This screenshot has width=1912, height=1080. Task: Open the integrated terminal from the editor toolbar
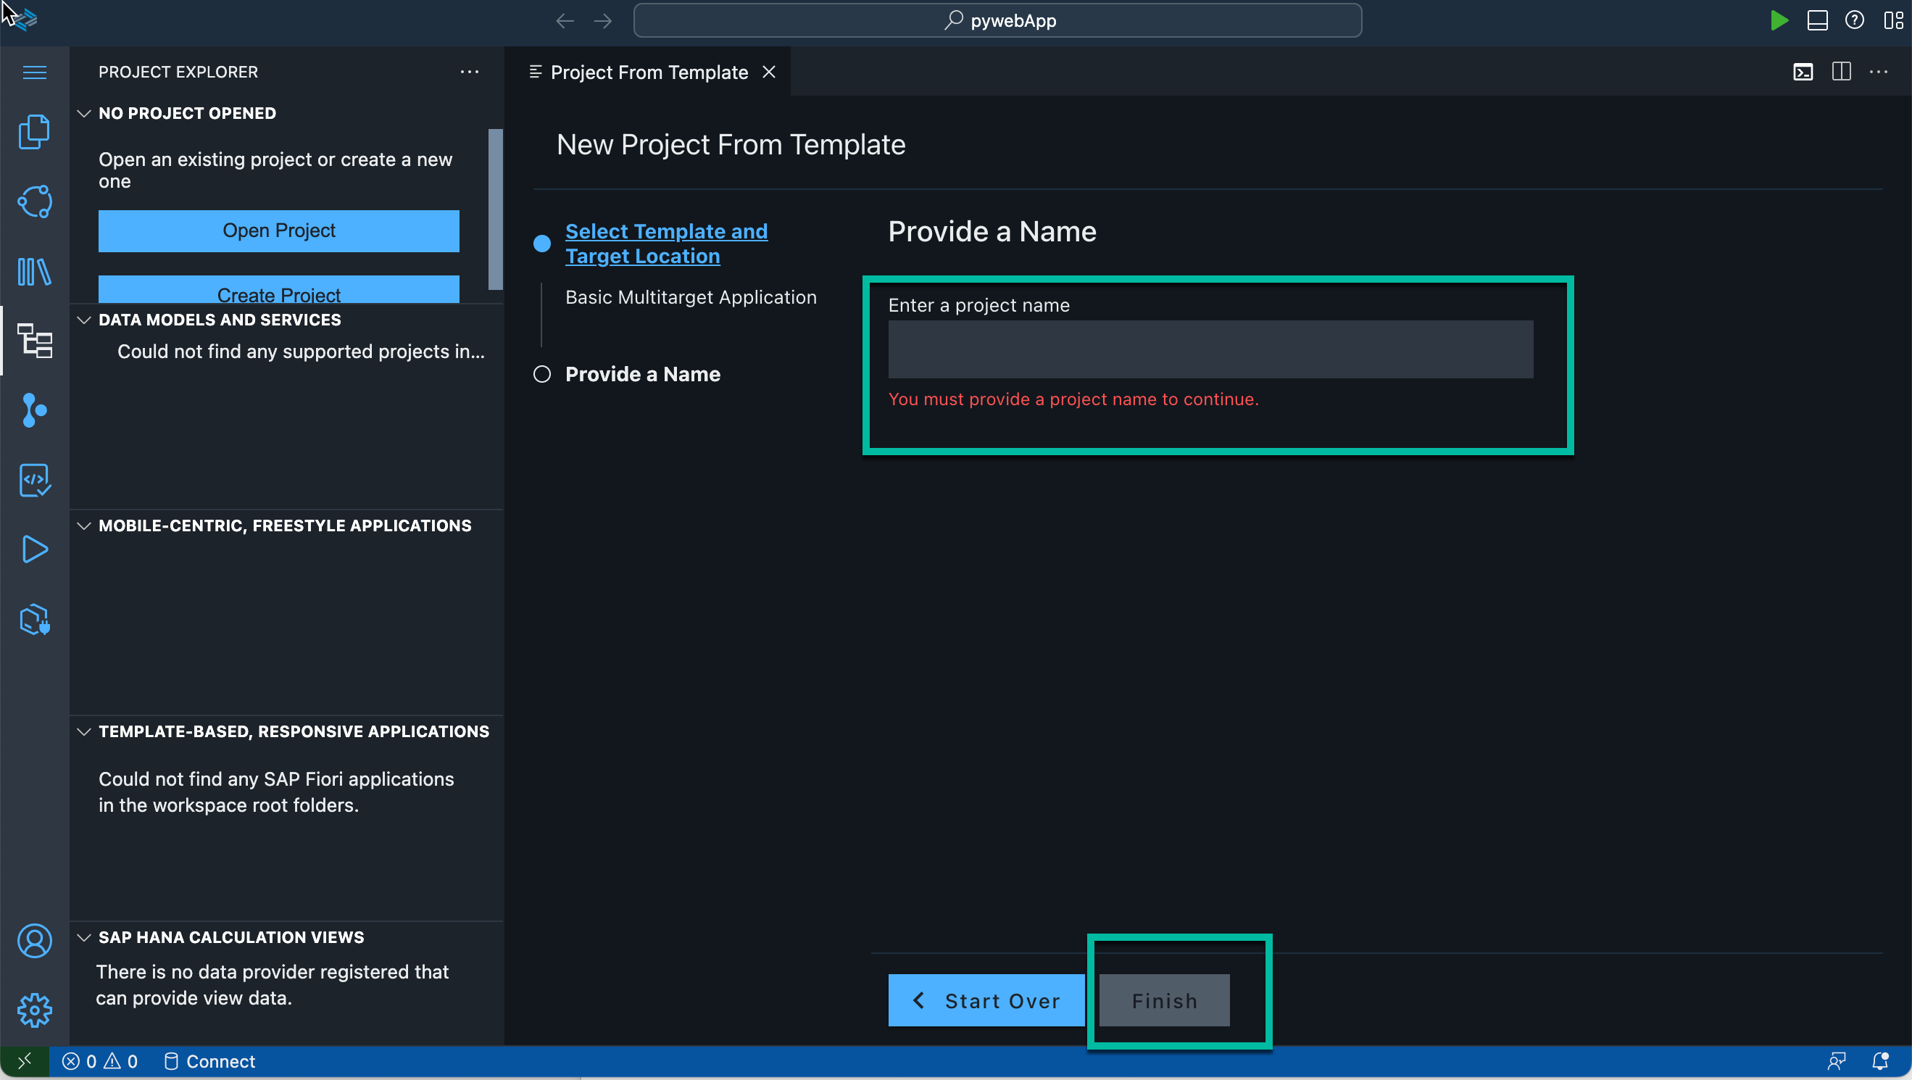[x=1803, y=72]
